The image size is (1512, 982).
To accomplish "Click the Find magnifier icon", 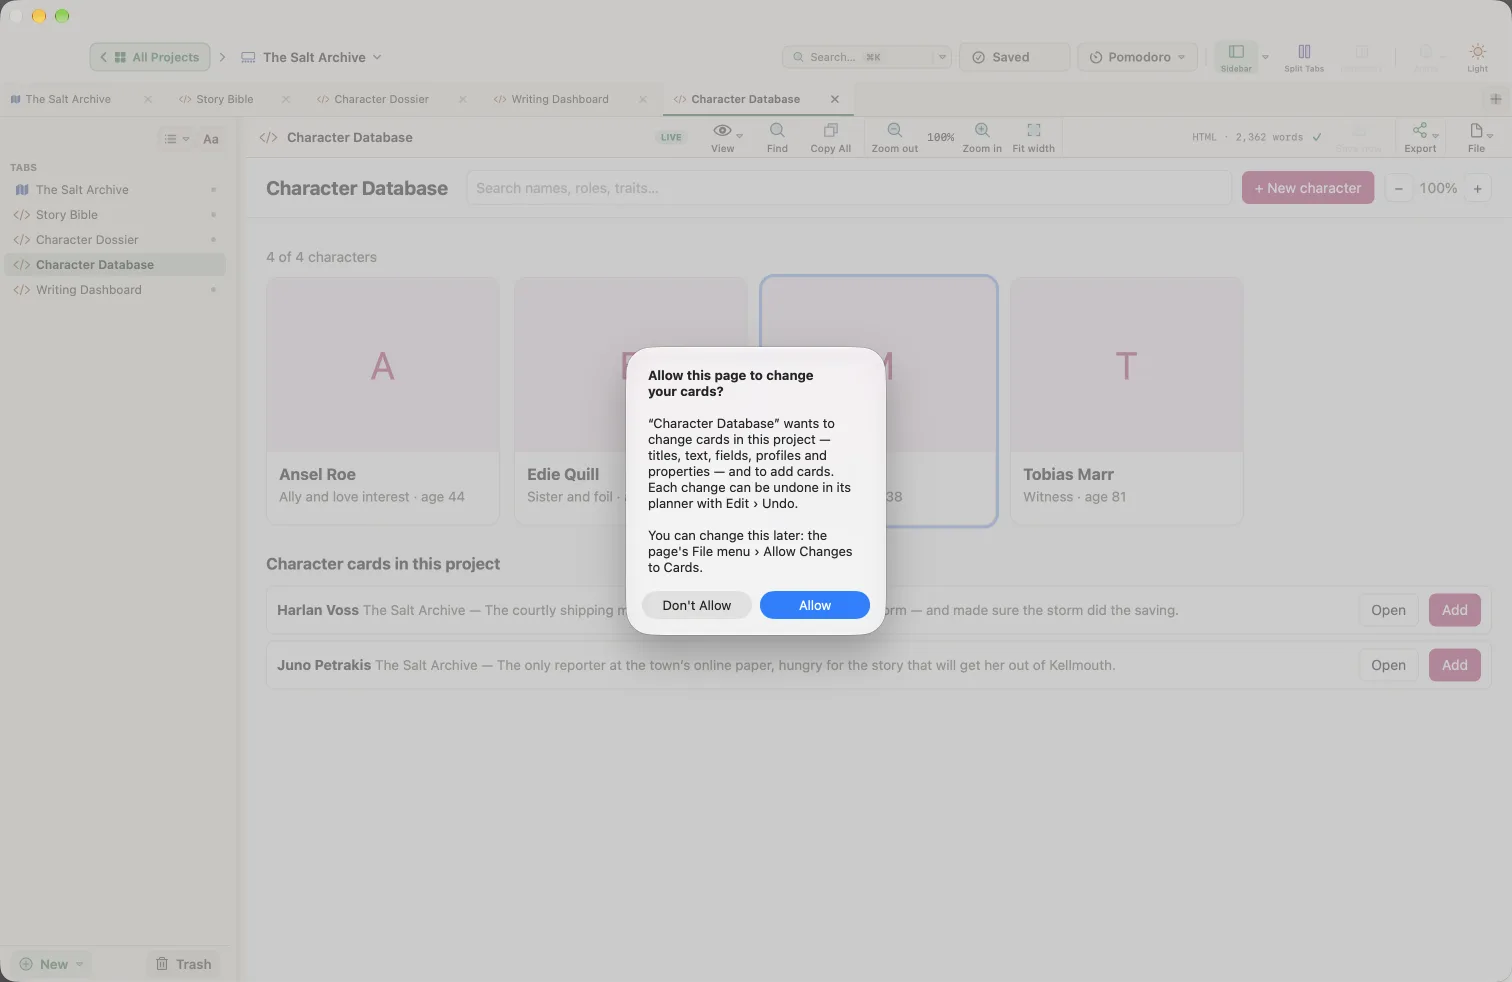I will click(777, 131).
